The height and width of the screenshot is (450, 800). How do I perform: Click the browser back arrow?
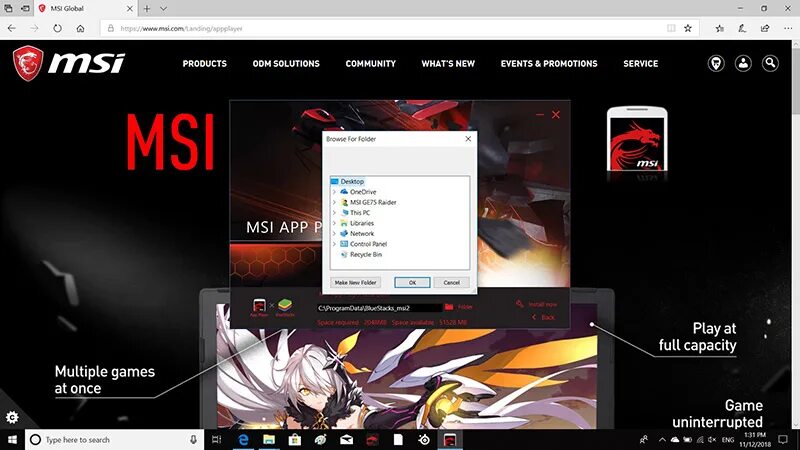pyautogui.click(x=12, y=29)
